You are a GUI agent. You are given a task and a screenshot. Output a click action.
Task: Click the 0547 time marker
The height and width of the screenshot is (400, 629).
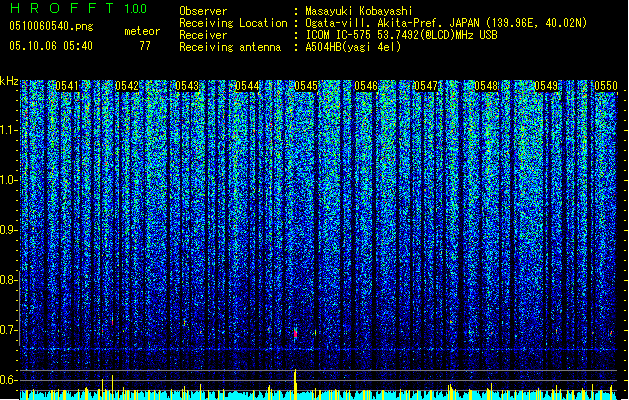click(426, 86)
